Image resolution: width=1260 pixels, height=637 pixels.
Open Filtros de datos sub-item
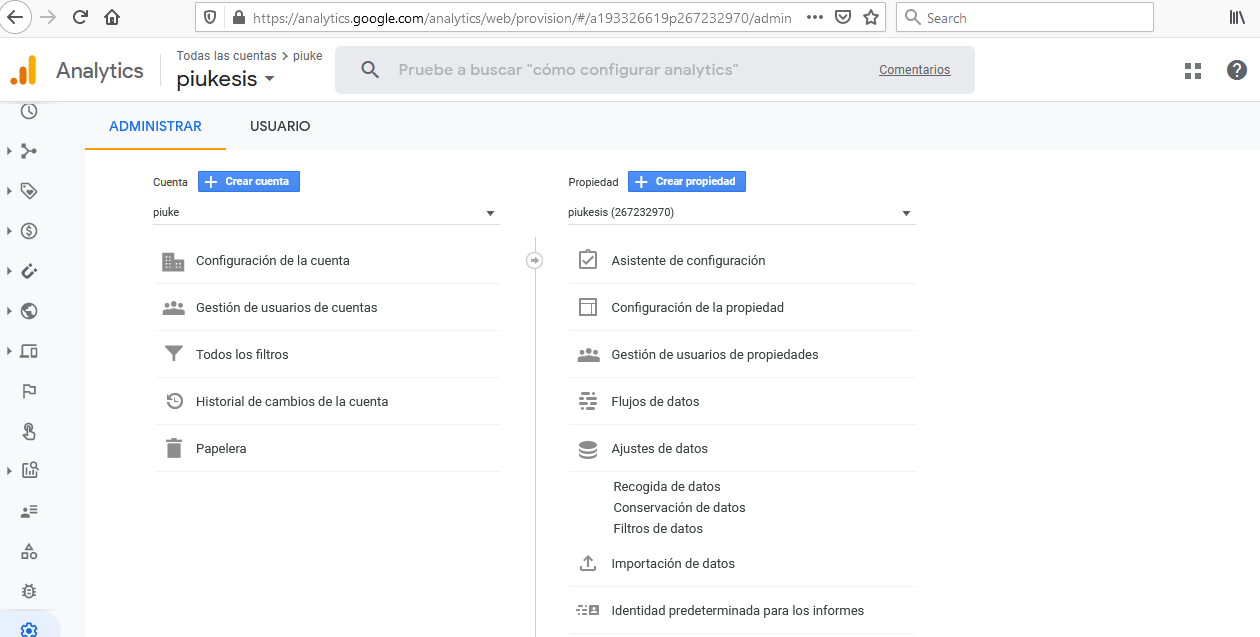658,529
